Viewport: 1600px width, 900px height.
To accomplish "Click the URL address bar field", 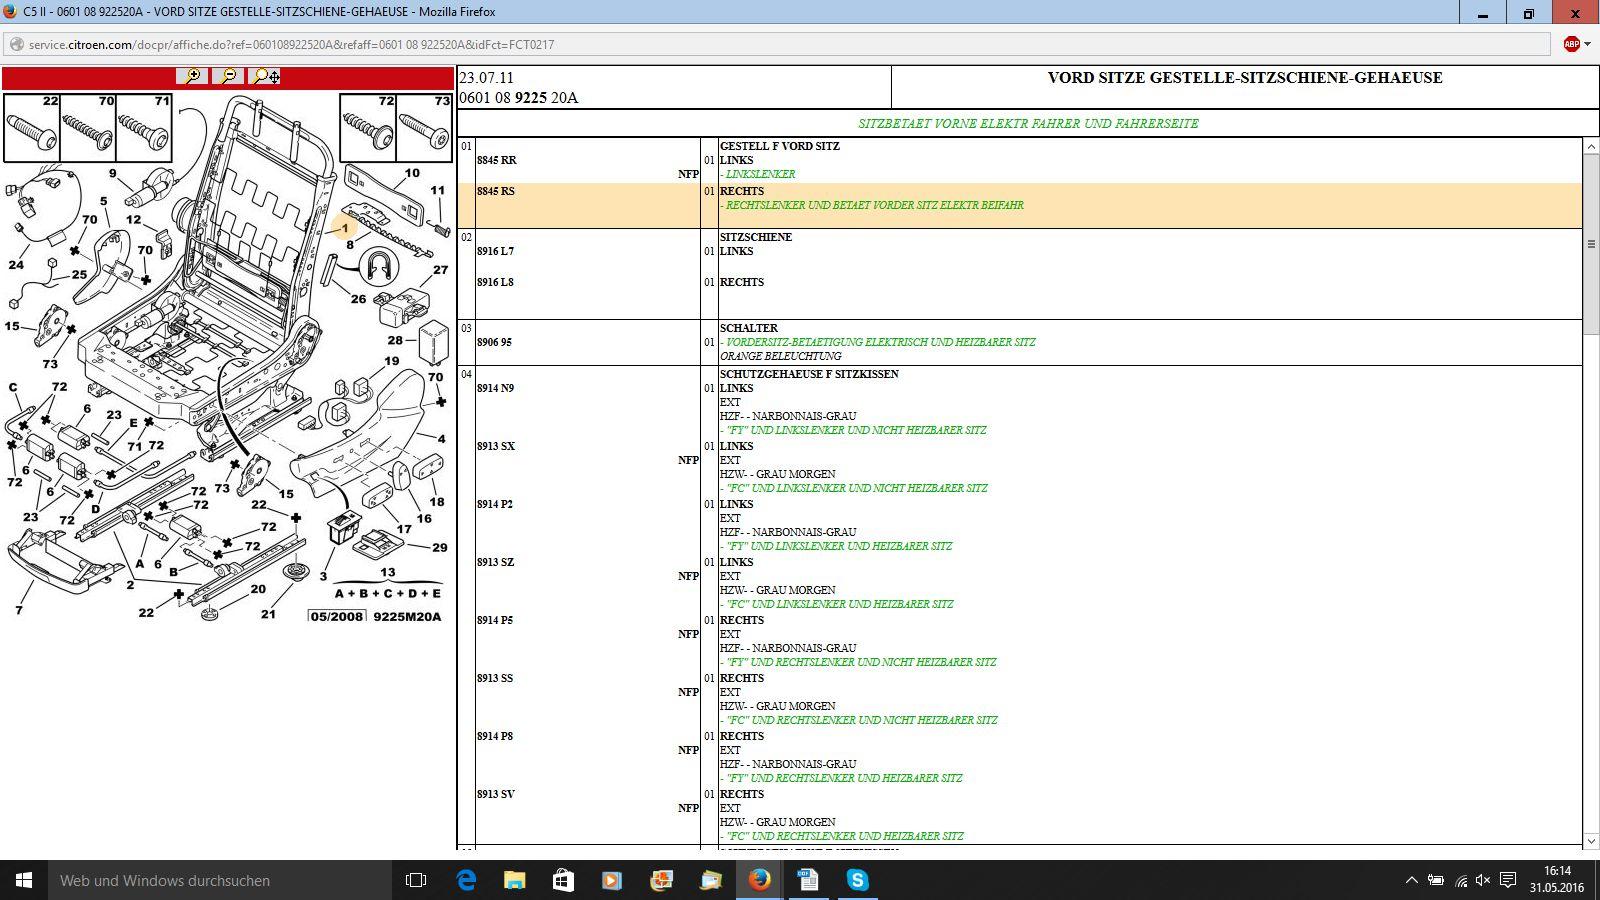I will (777, 44).
